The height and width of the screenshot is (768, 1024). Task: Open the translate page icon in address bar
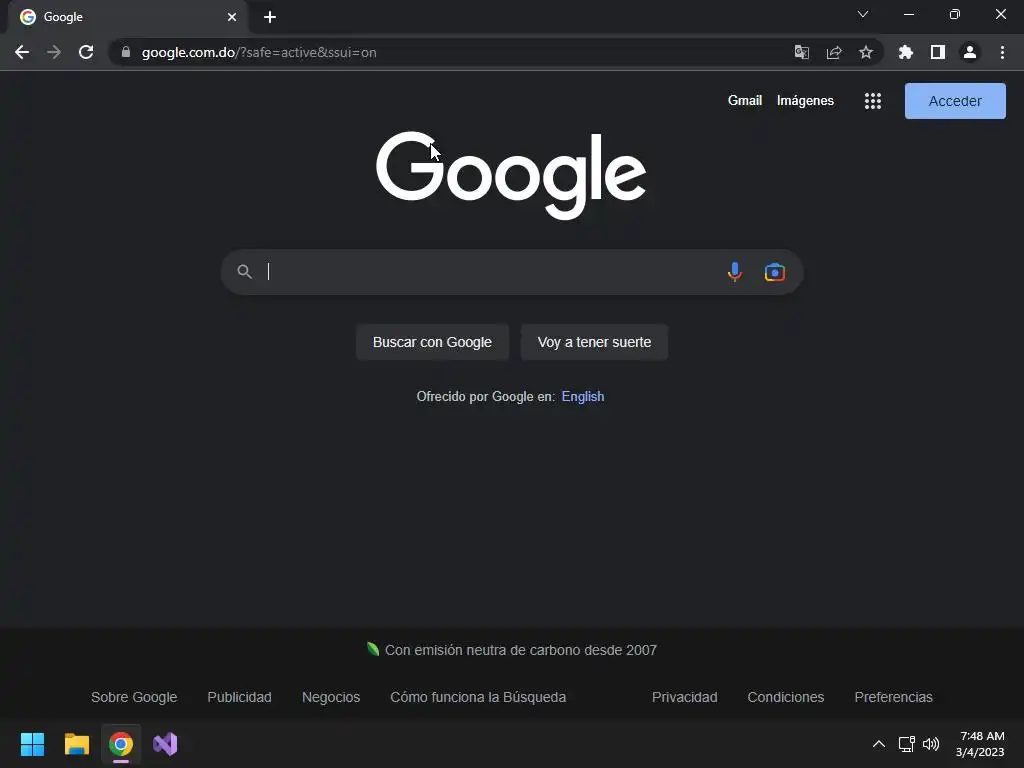801,52
